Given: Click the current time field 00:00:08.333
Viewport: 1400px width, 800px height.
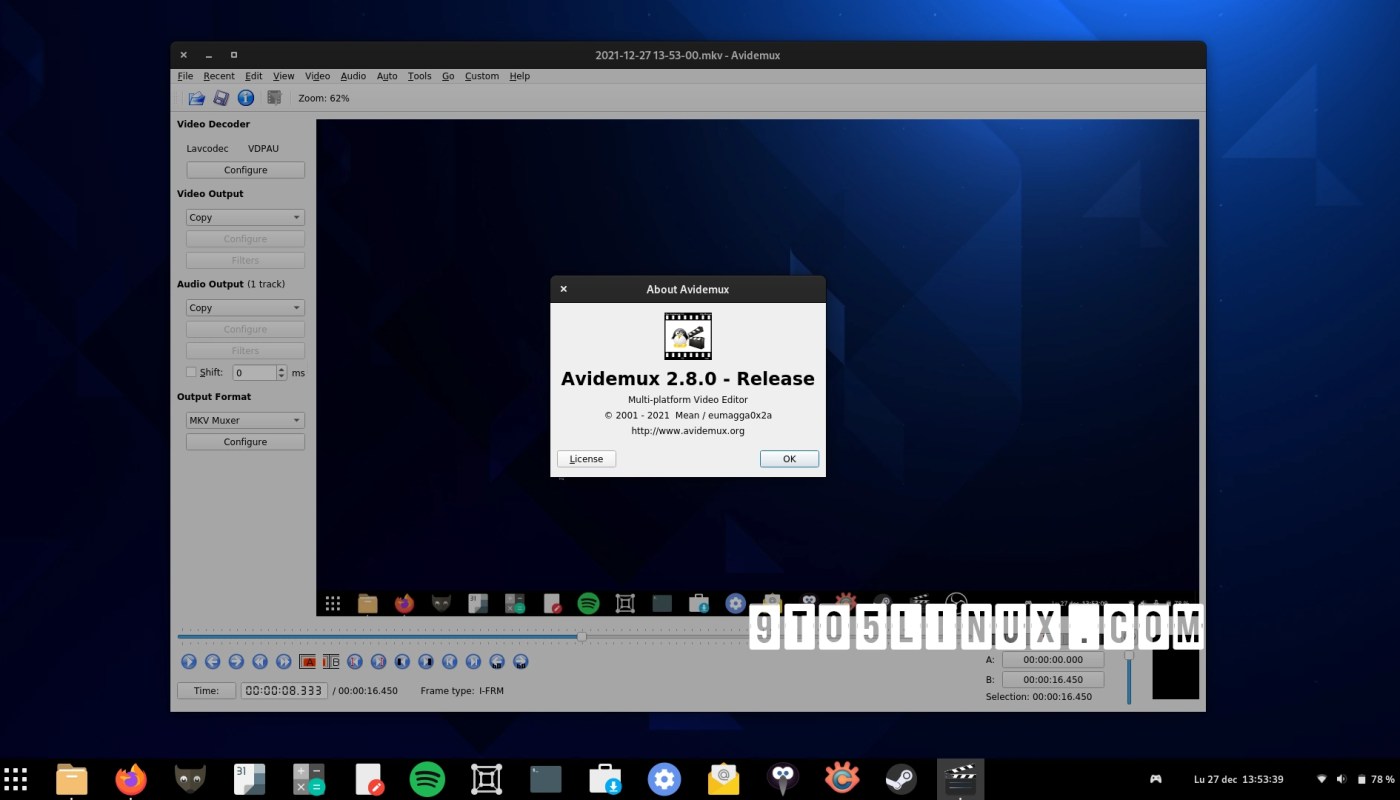Looking at the screenshot, I should click(x=284, y=690).
